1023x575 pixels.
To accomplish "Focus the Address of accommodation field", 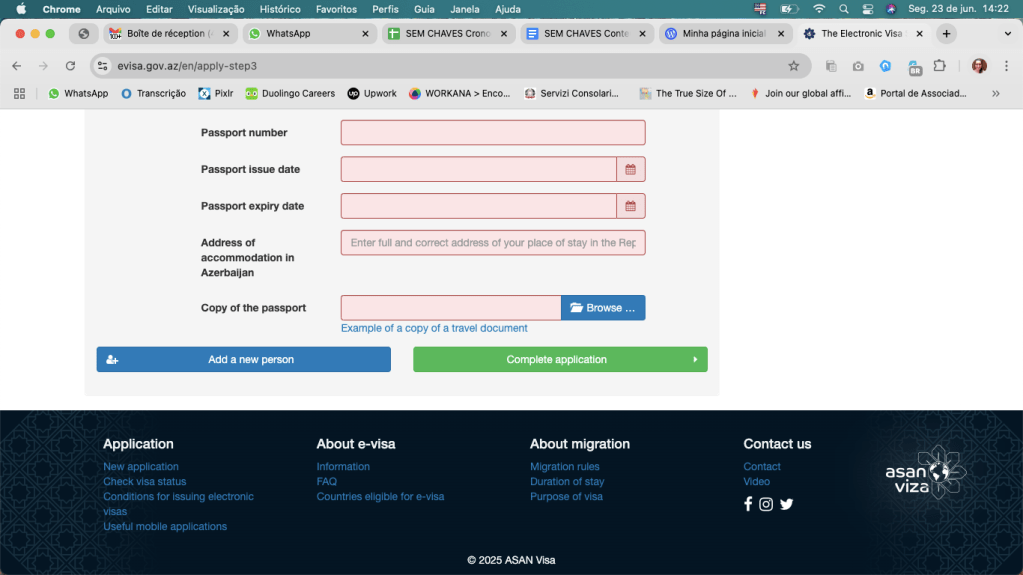I will (492, 243).
